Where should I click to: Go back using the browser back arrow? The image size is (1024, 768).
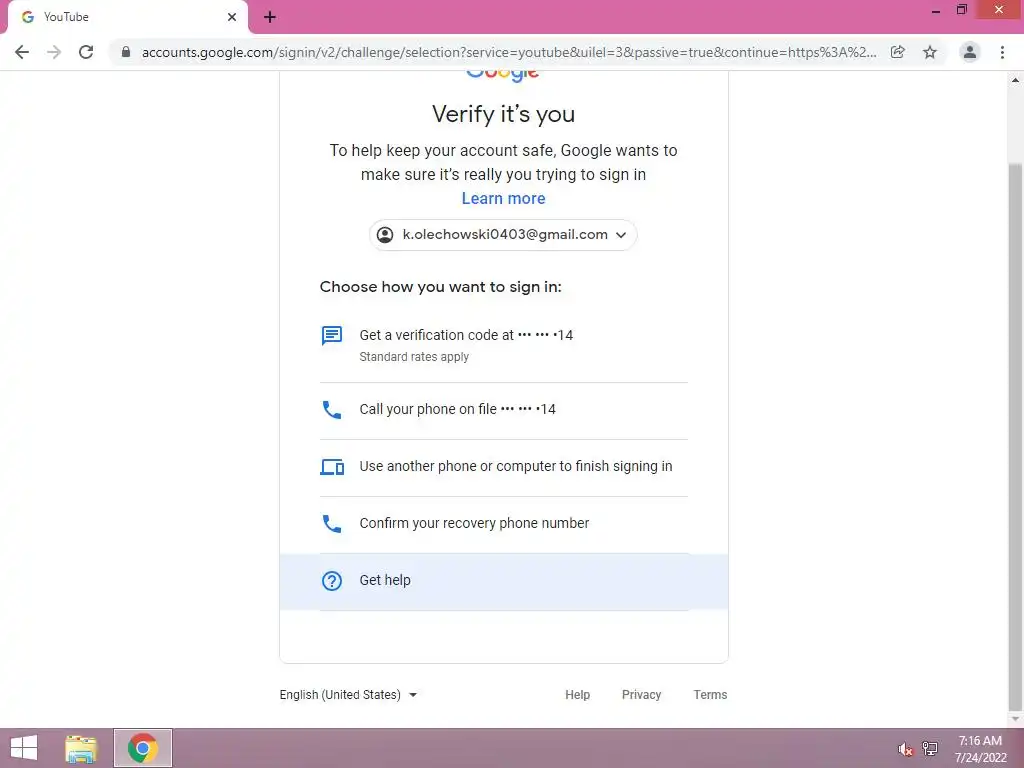(22, 52)
